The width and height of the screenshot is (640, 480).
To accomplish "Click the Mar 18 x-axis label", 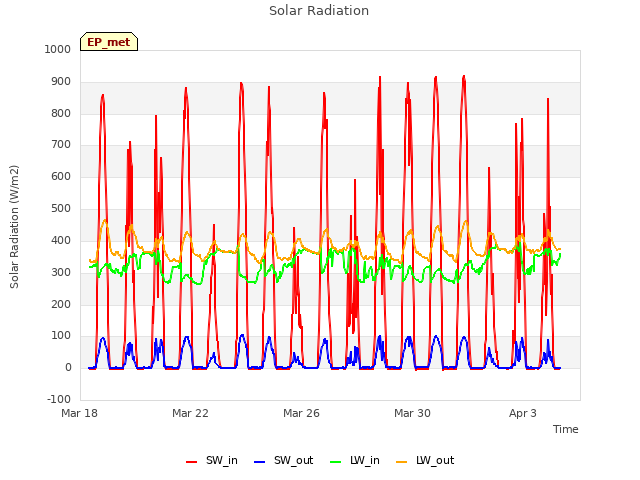I will click(80, 413).
